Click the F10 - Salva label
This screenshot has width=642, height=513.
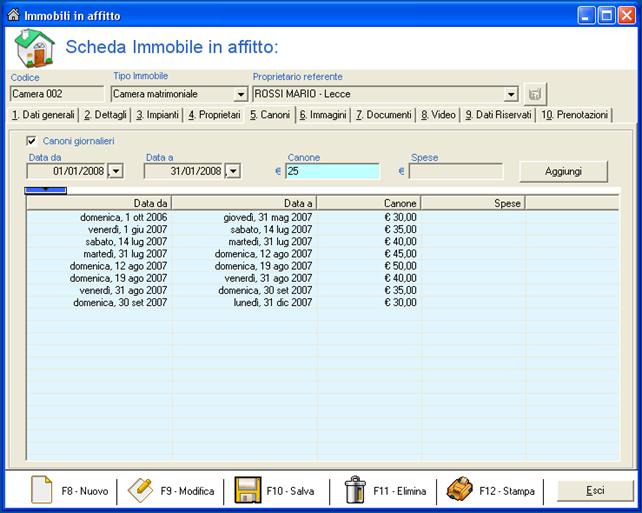pyautogui.click(x=290, y=491)
